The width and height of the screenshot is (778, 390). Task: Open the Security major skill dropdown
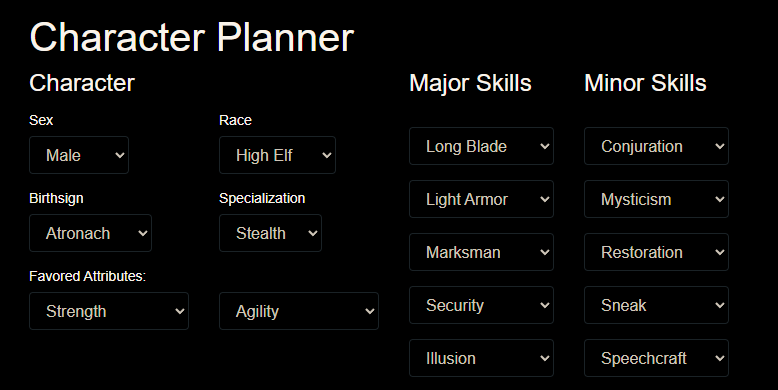coord(481,305)
